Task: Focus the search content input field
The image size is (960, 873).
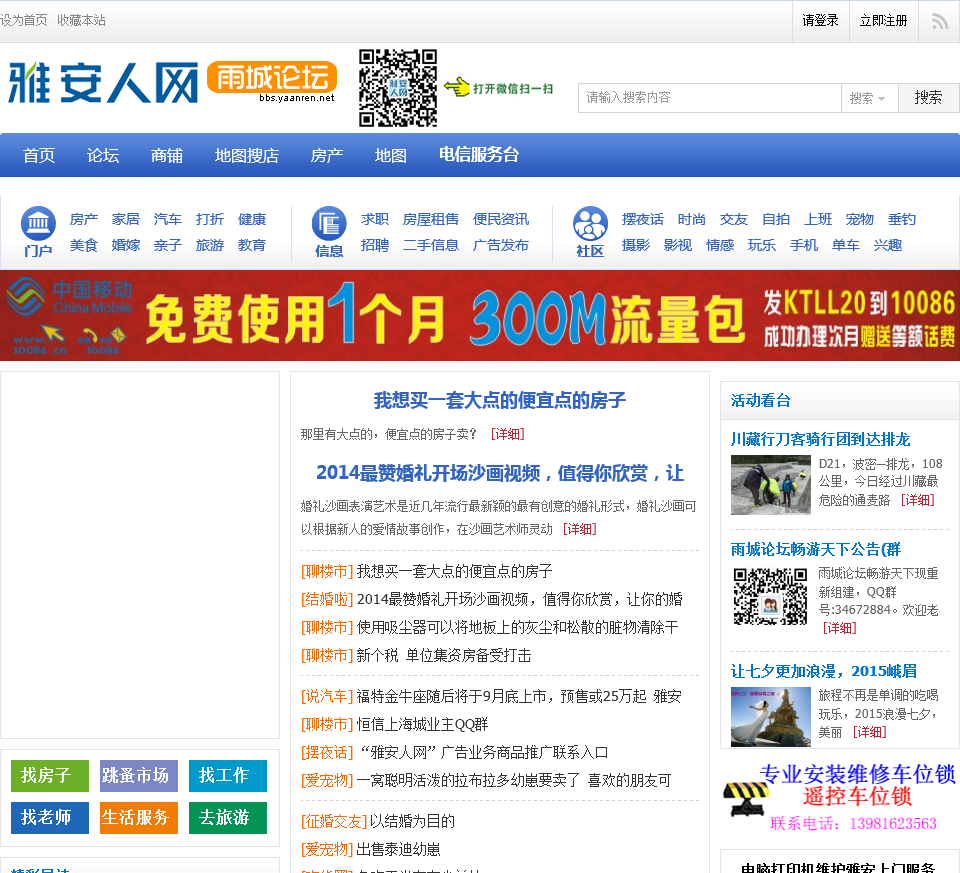Action: pyautogui.click(x=710, y=98)
